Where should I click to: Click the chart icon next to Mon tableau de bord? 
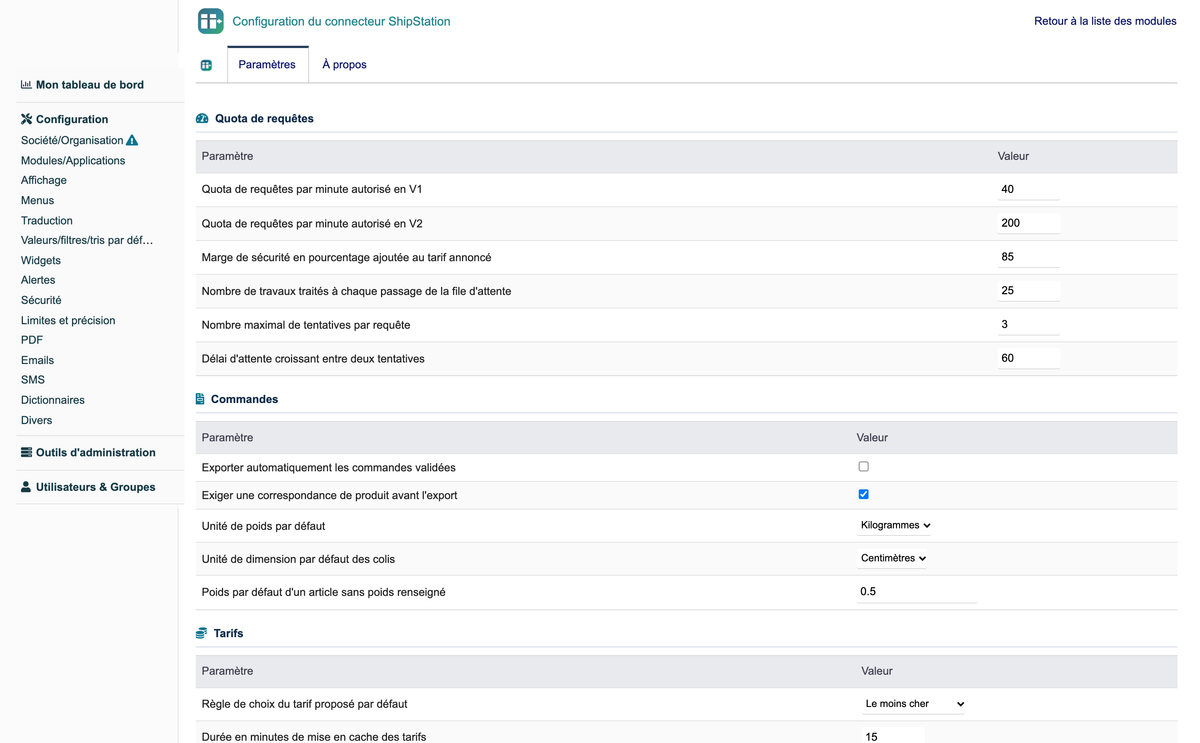tap(26, 85)
